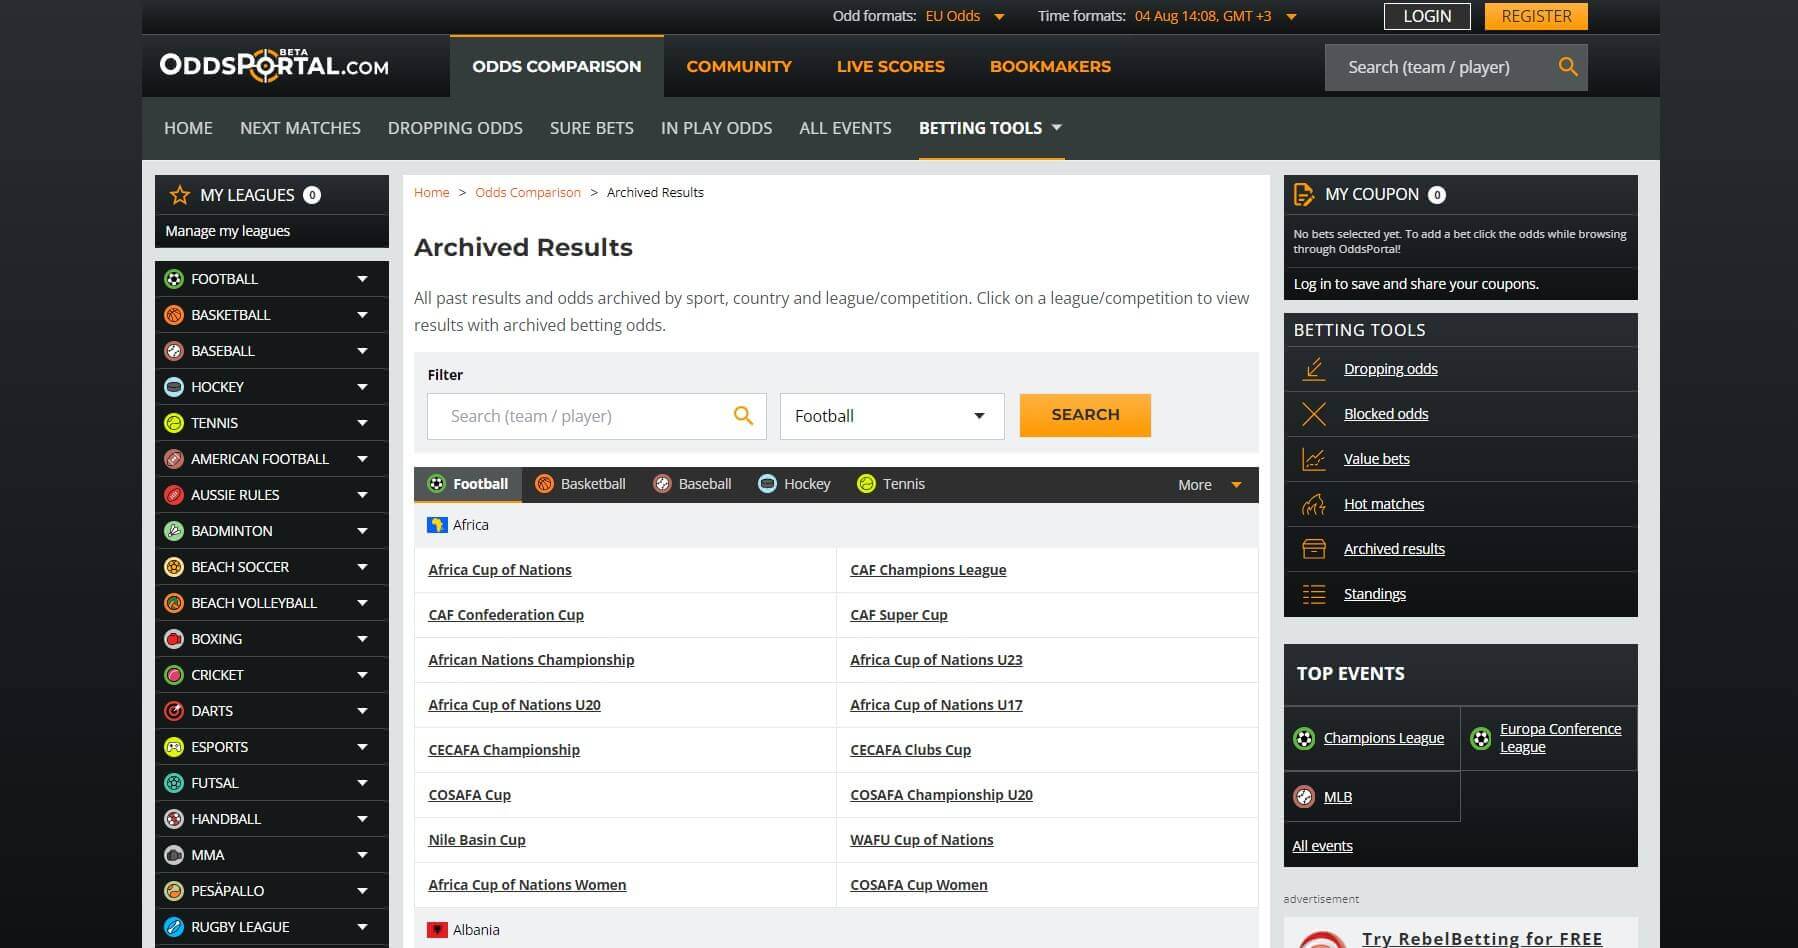Image resolution: width=1798 pixels, height=948 pixels.
Task: Click the Value bets chart icon
Action: point(1314,458)
